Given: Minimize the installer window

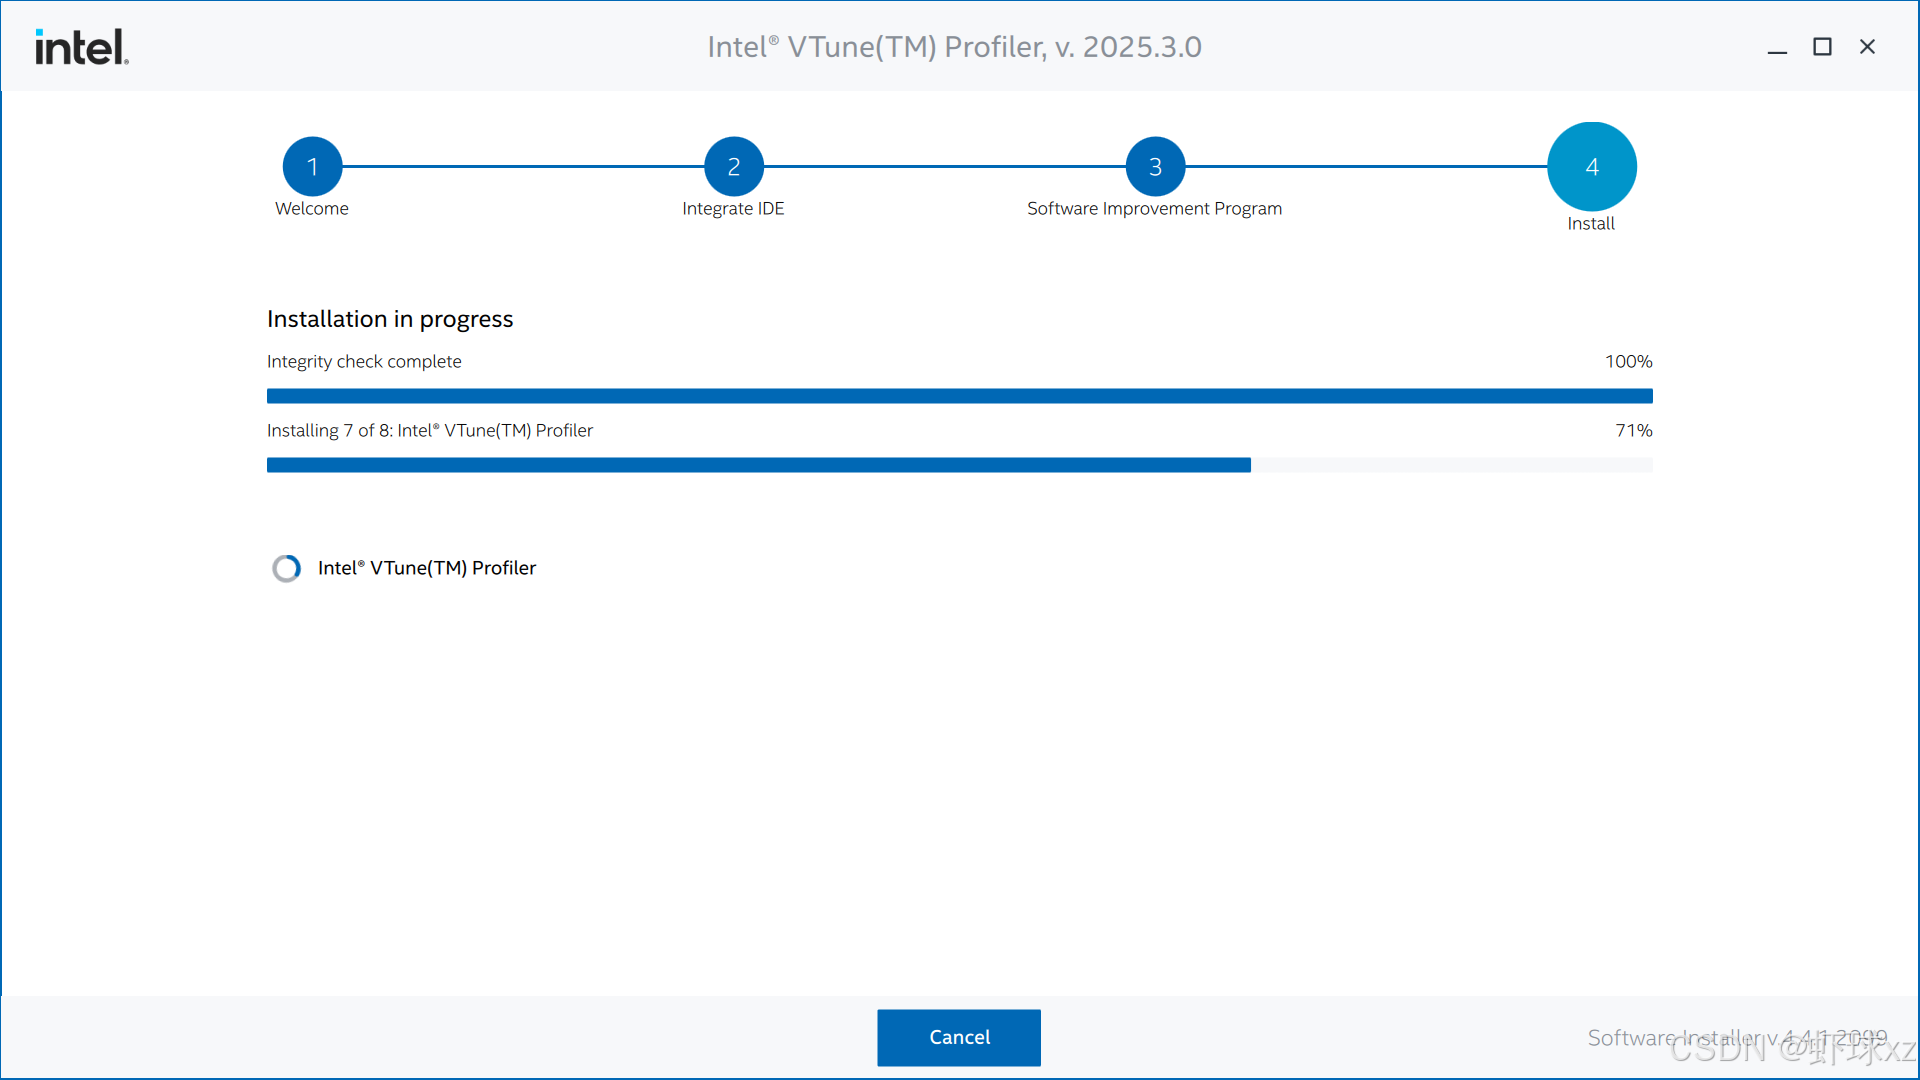Looking at the screenshot, I should point(1777,47).
